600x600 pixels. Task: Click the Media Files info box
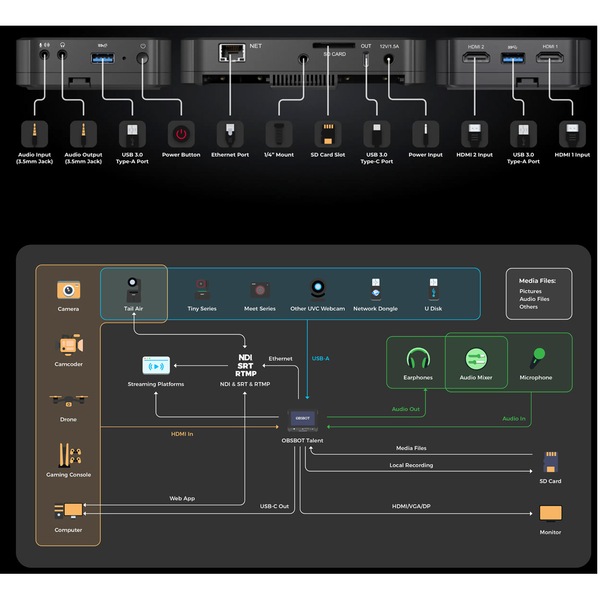point(539,293)
